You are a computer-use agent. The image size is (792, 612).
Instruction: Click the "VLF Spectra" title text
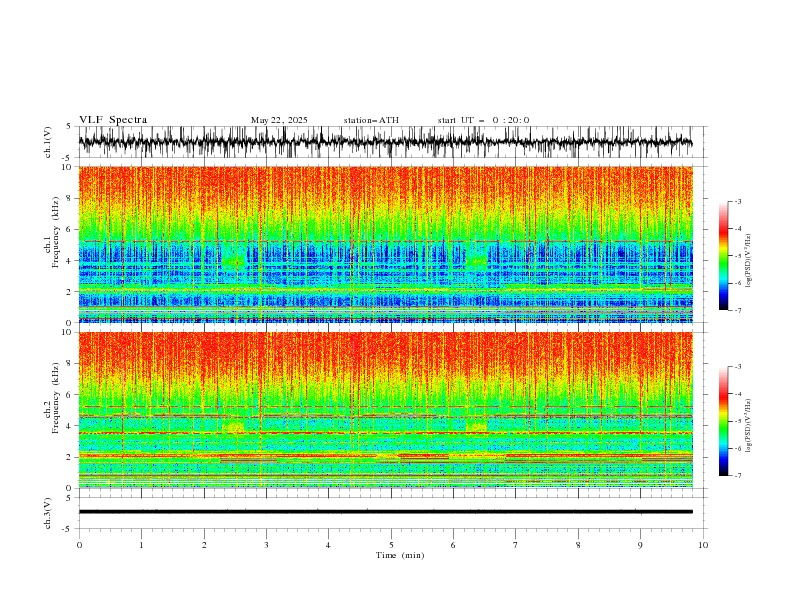(x=113, y=120)
